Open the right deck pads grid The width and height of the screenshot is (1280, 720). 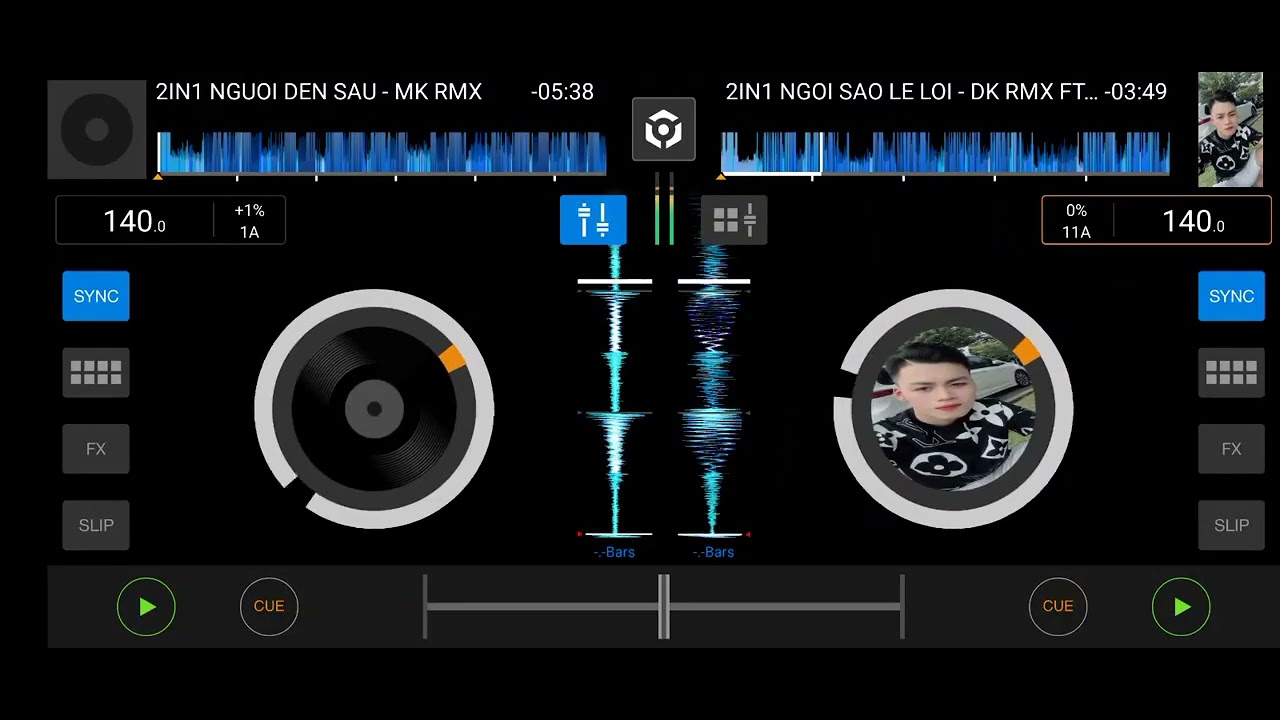1231,373
